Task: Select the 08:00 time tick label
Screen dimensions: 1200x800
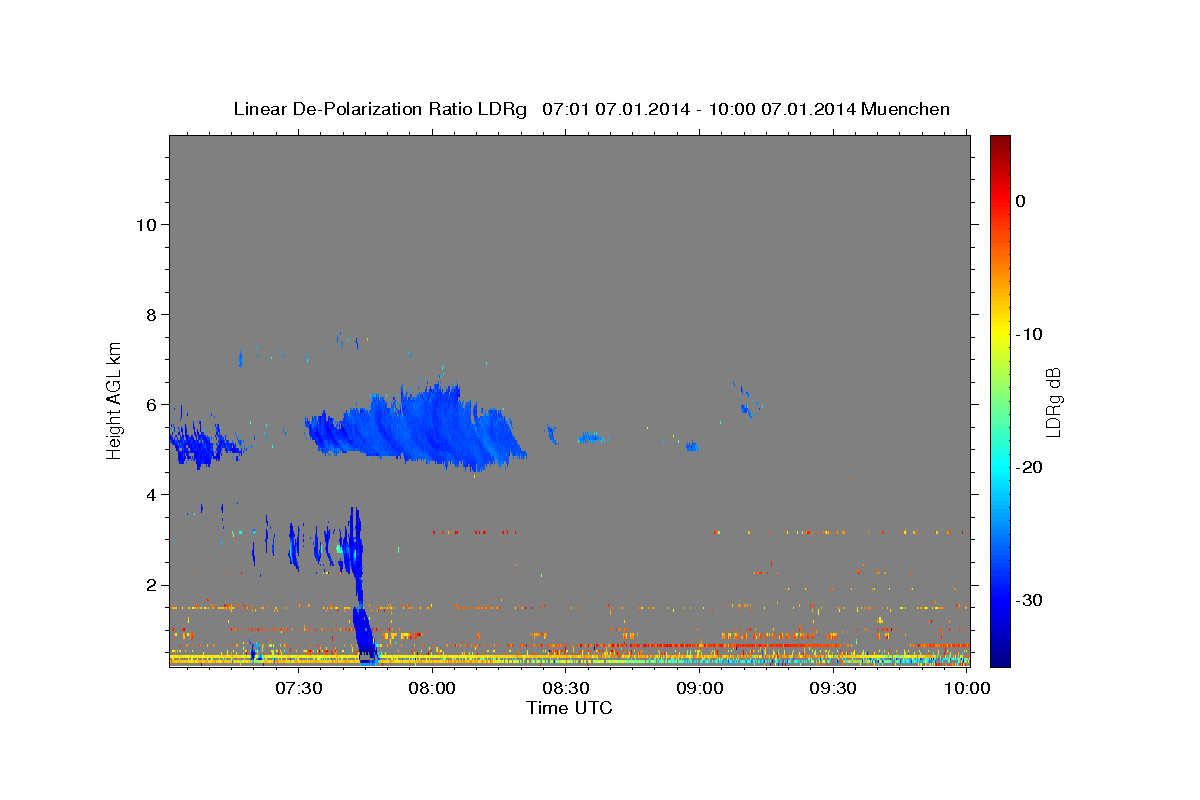Action: [433, 688]
